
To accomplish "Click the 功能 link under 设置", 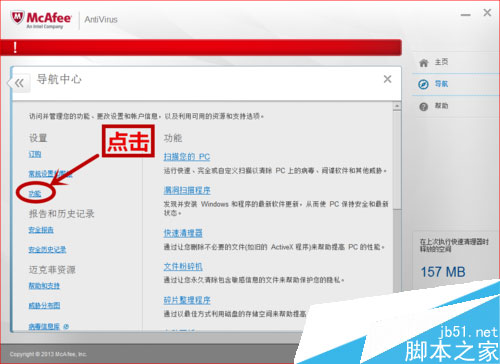I will coord(35,194).
